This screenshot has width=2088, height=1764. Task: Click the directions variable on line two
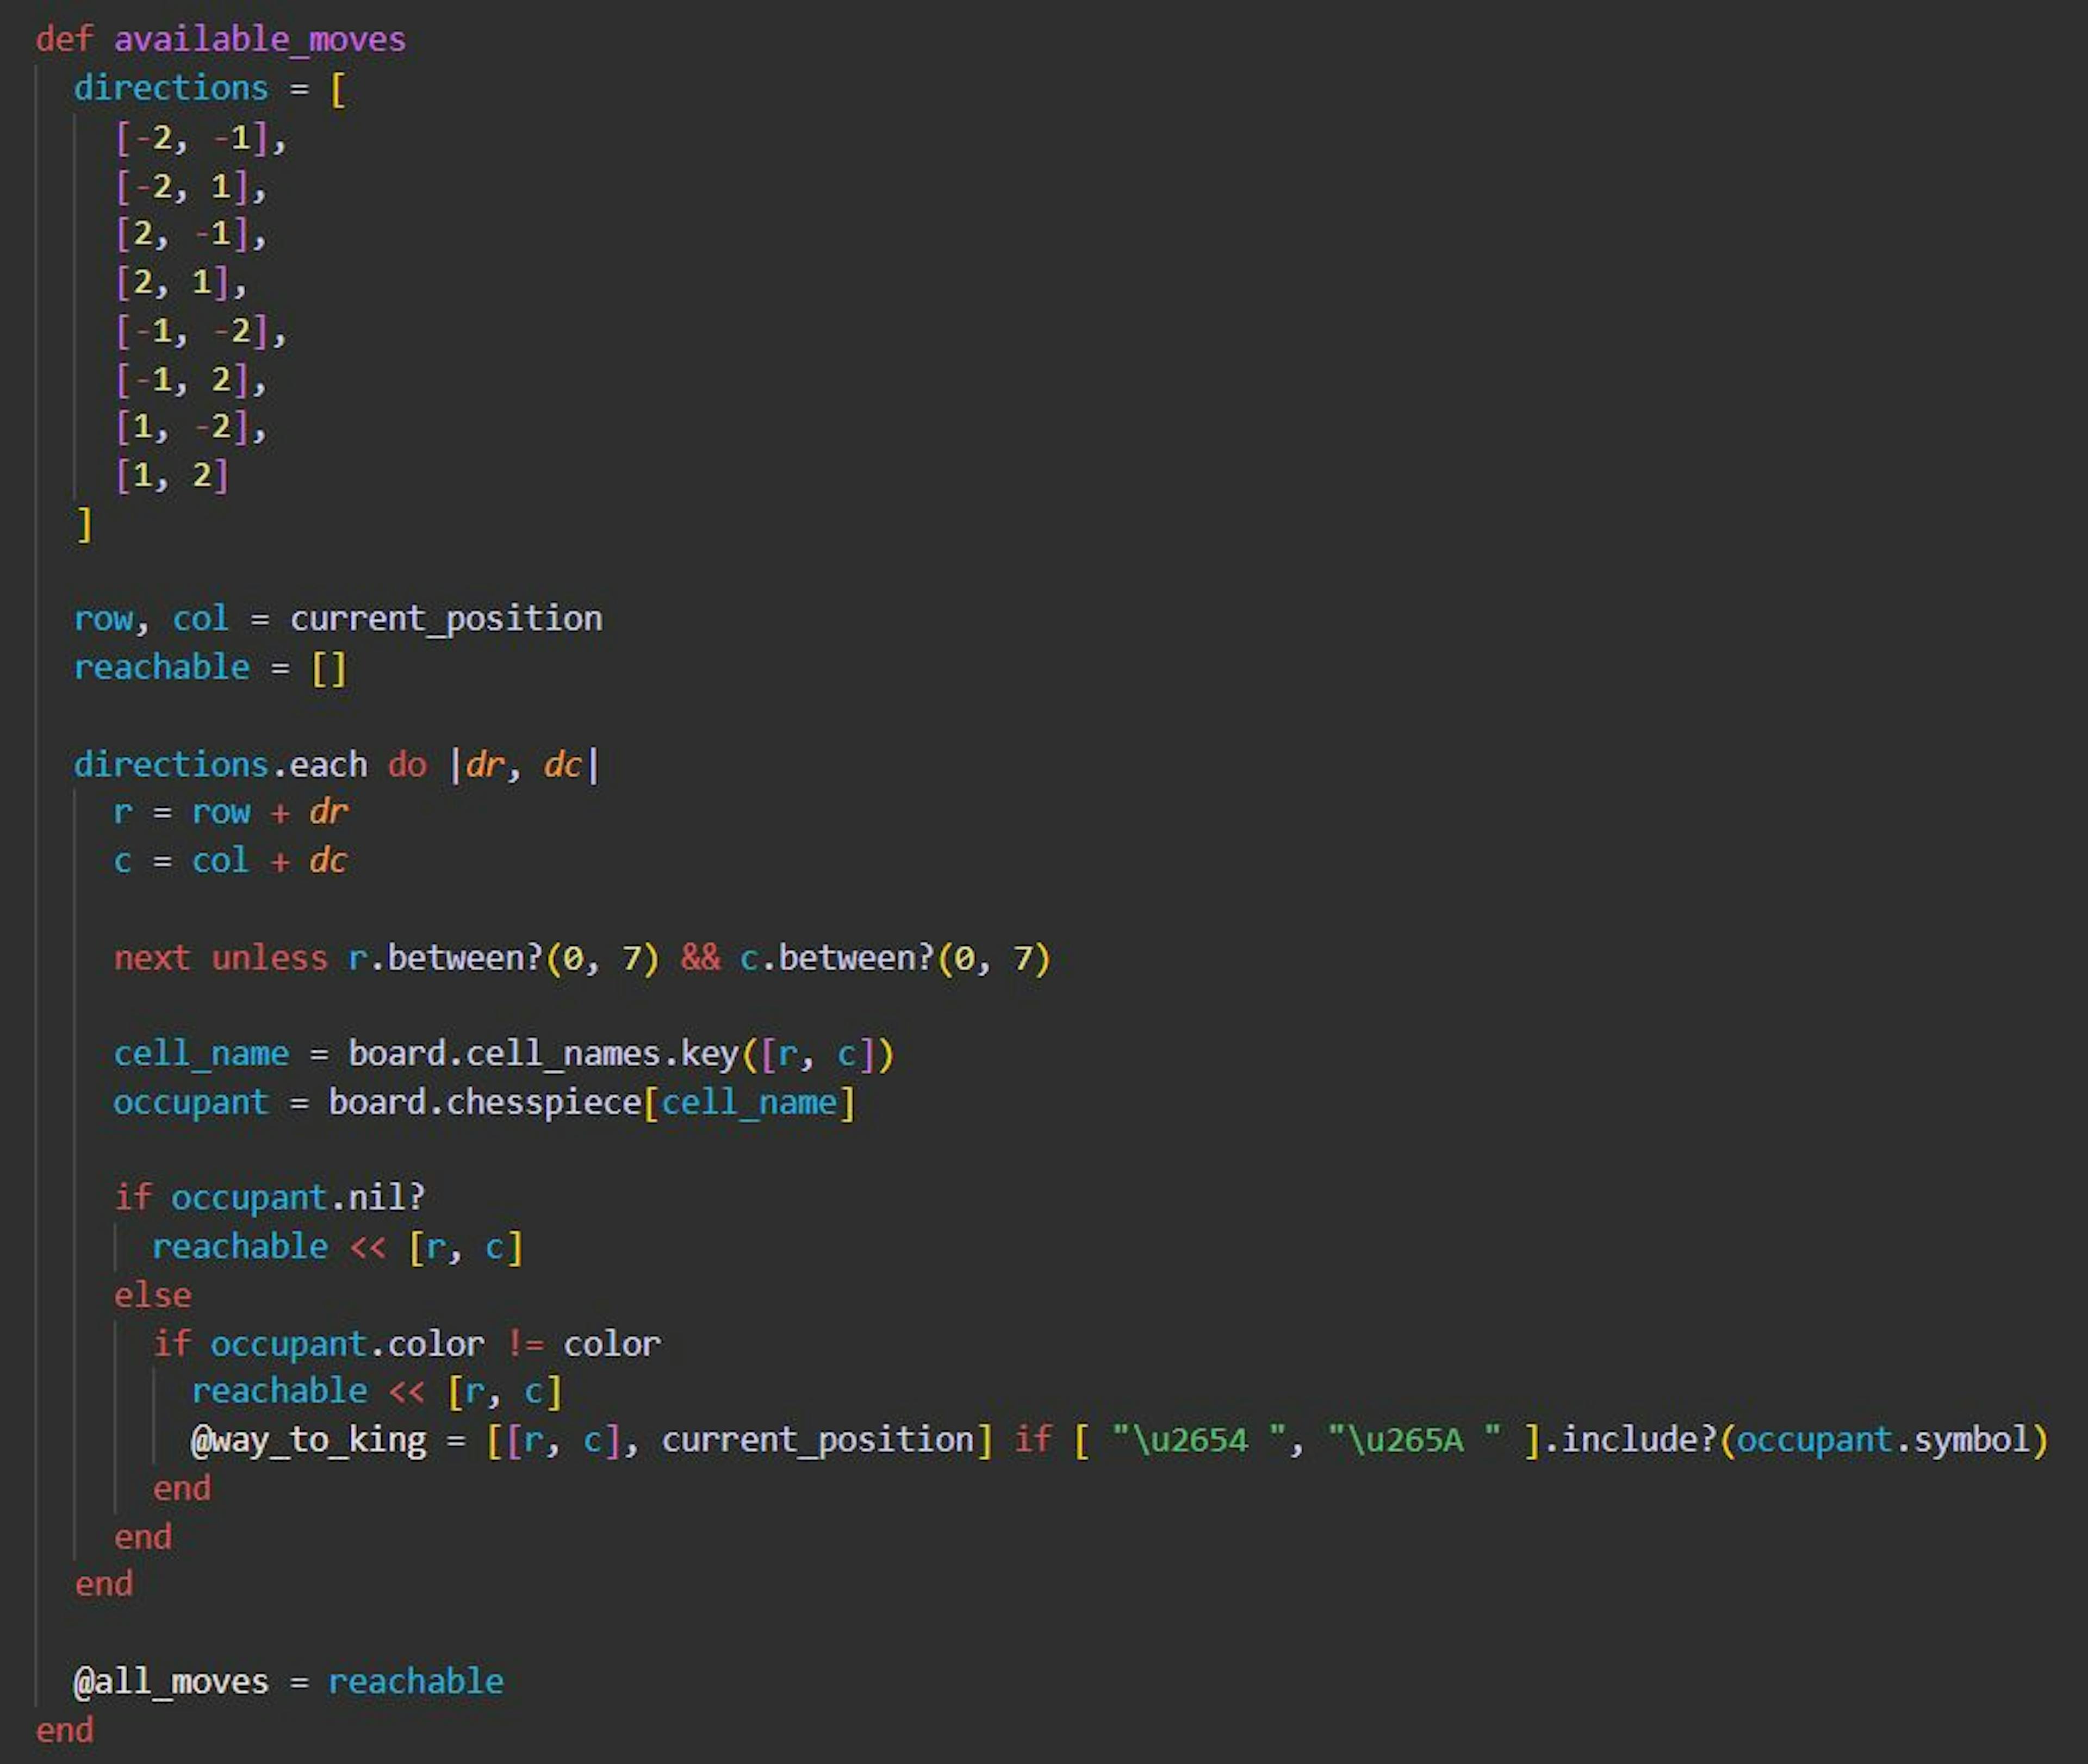tap(170, 88)
